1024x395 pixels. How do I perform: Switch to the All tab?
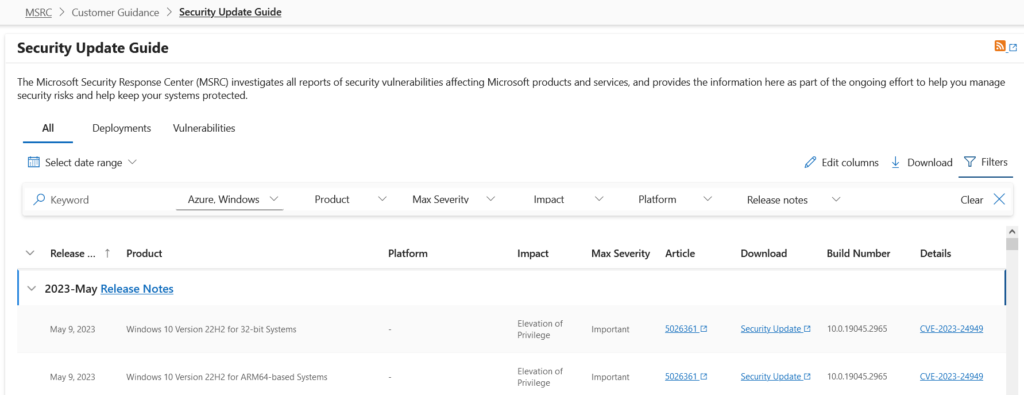pyautogui.click(x=48, y=129)
